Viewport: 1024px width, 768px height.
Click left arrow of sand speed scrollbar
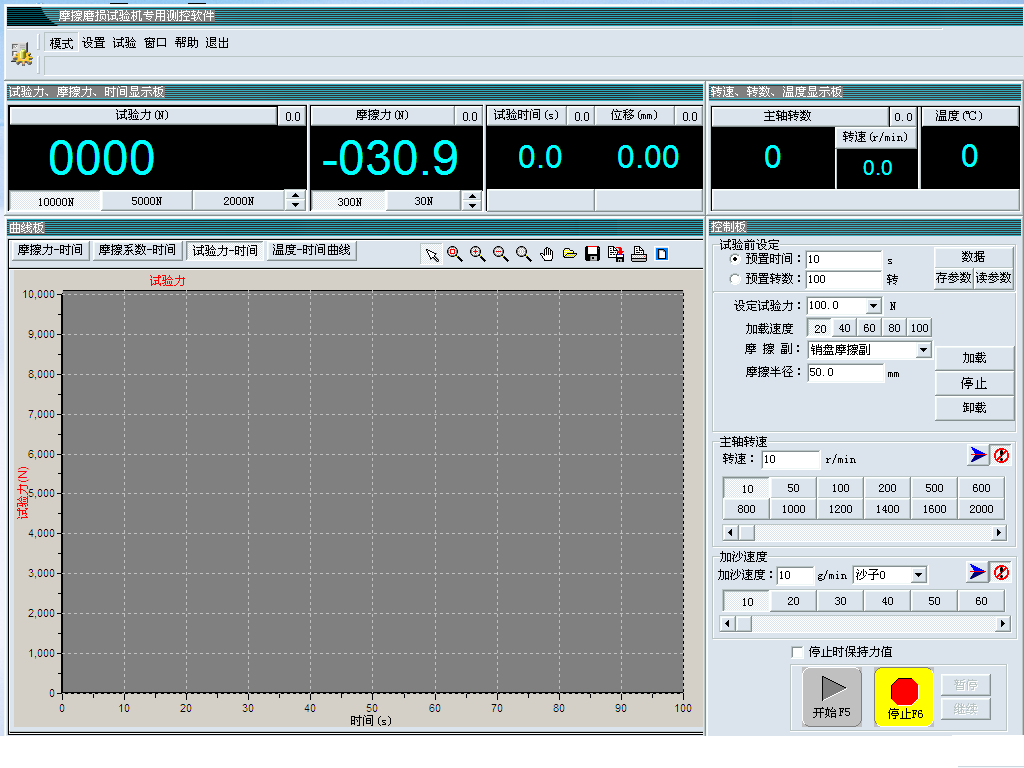tap(728, 624)
